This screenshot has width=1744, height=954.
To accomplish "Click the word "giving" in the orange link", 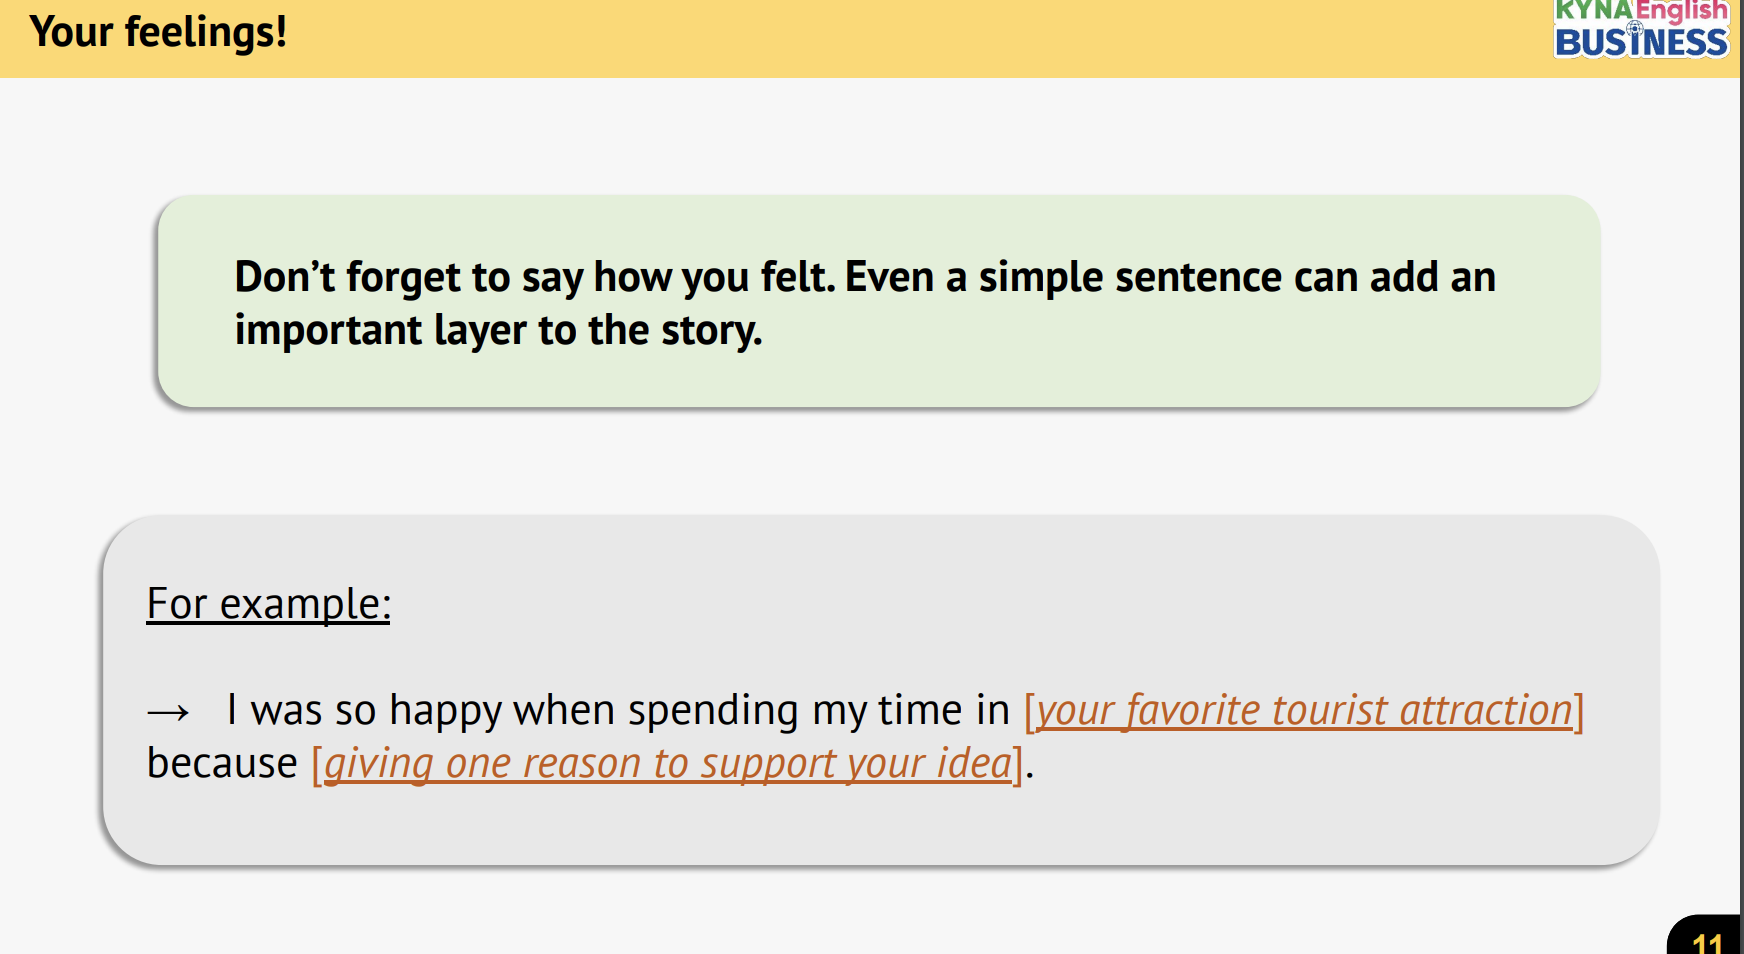I will tap(379, 764).
